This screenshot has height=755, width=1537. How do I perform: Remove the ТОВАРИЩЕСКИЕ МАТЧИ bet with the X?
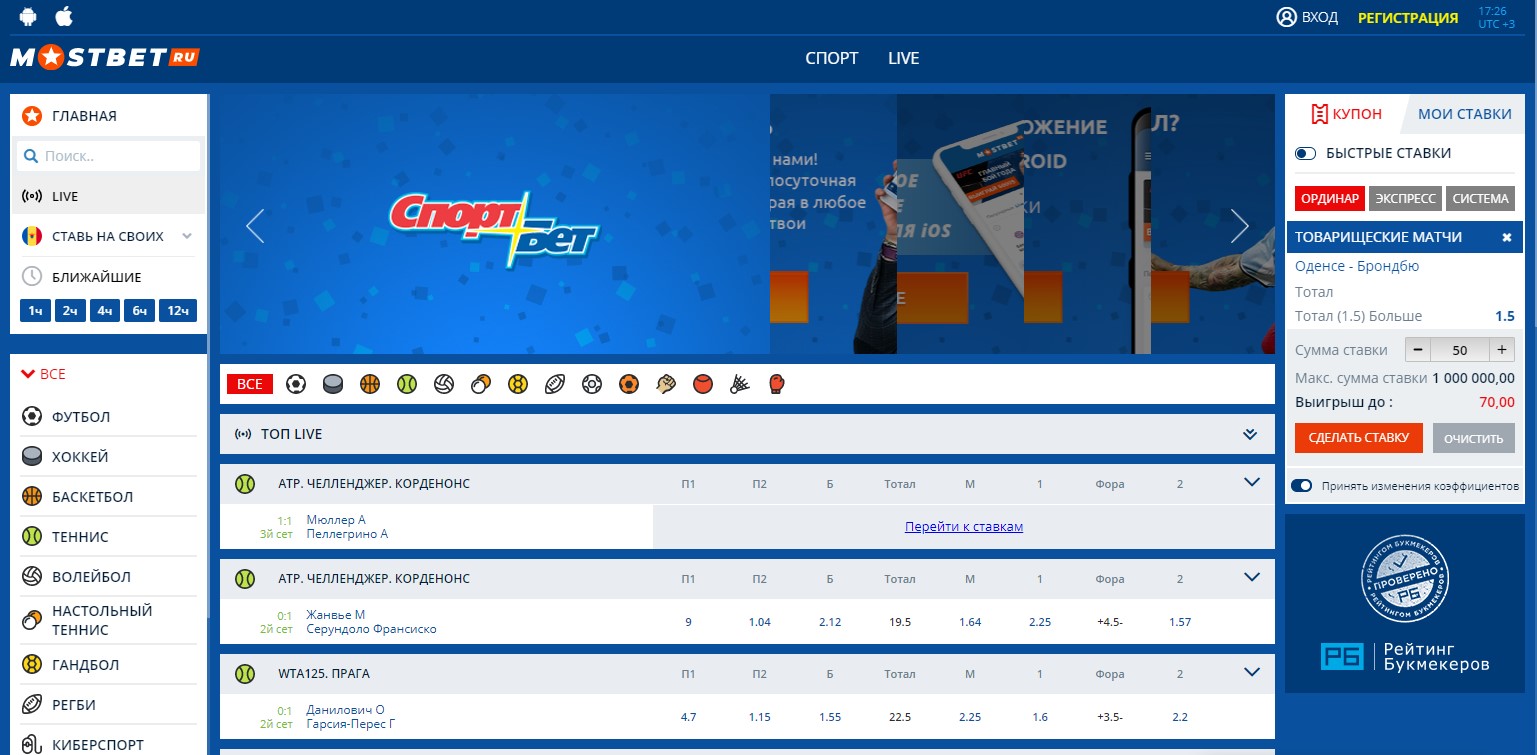[x=1507, y=237]
